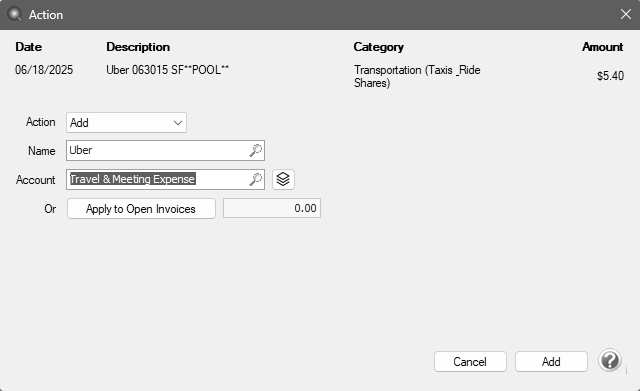The width and height of the screenshot is (640, 391).
Task: Close the Action dialog with the X
Action: [x=625, y=14]
